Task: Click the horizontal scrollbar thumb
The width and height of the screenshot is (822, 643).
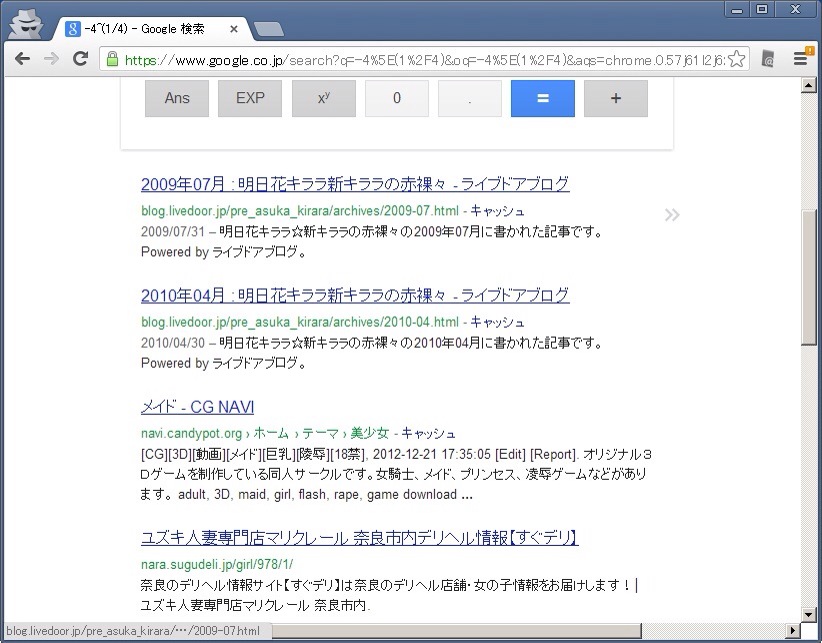Action: coord(456,630)
